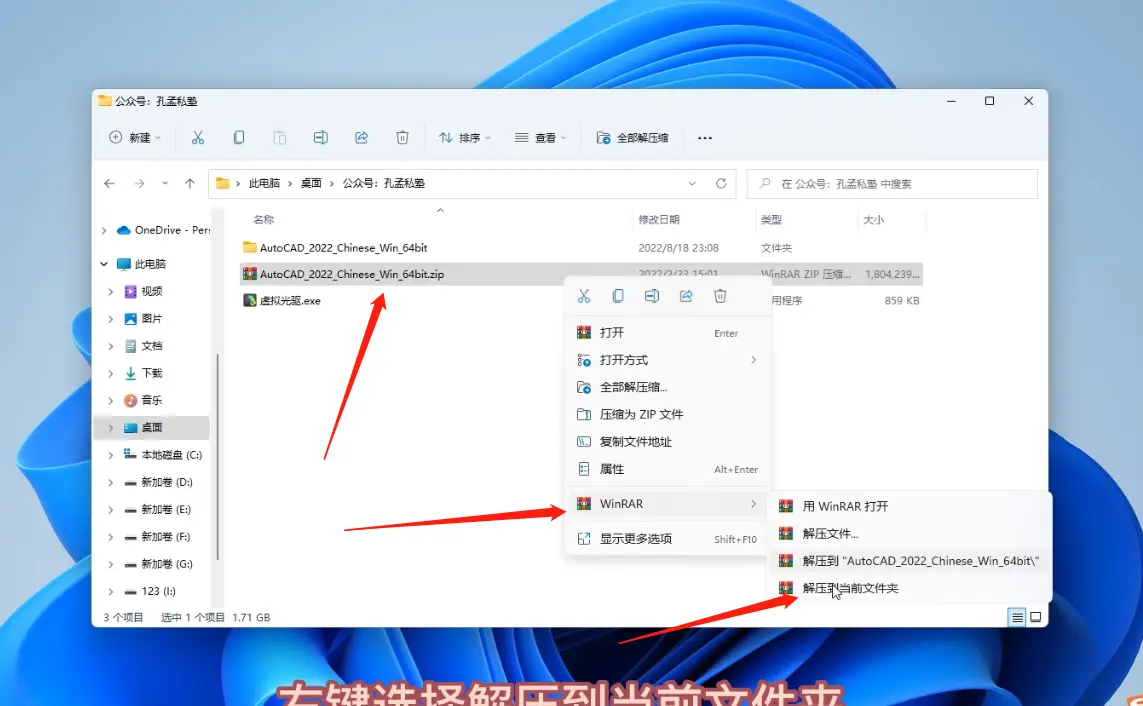Select 新加卷 (D:) in the navigation pane
Viewport: 1143px width, 706px height.
coord(166,482)
